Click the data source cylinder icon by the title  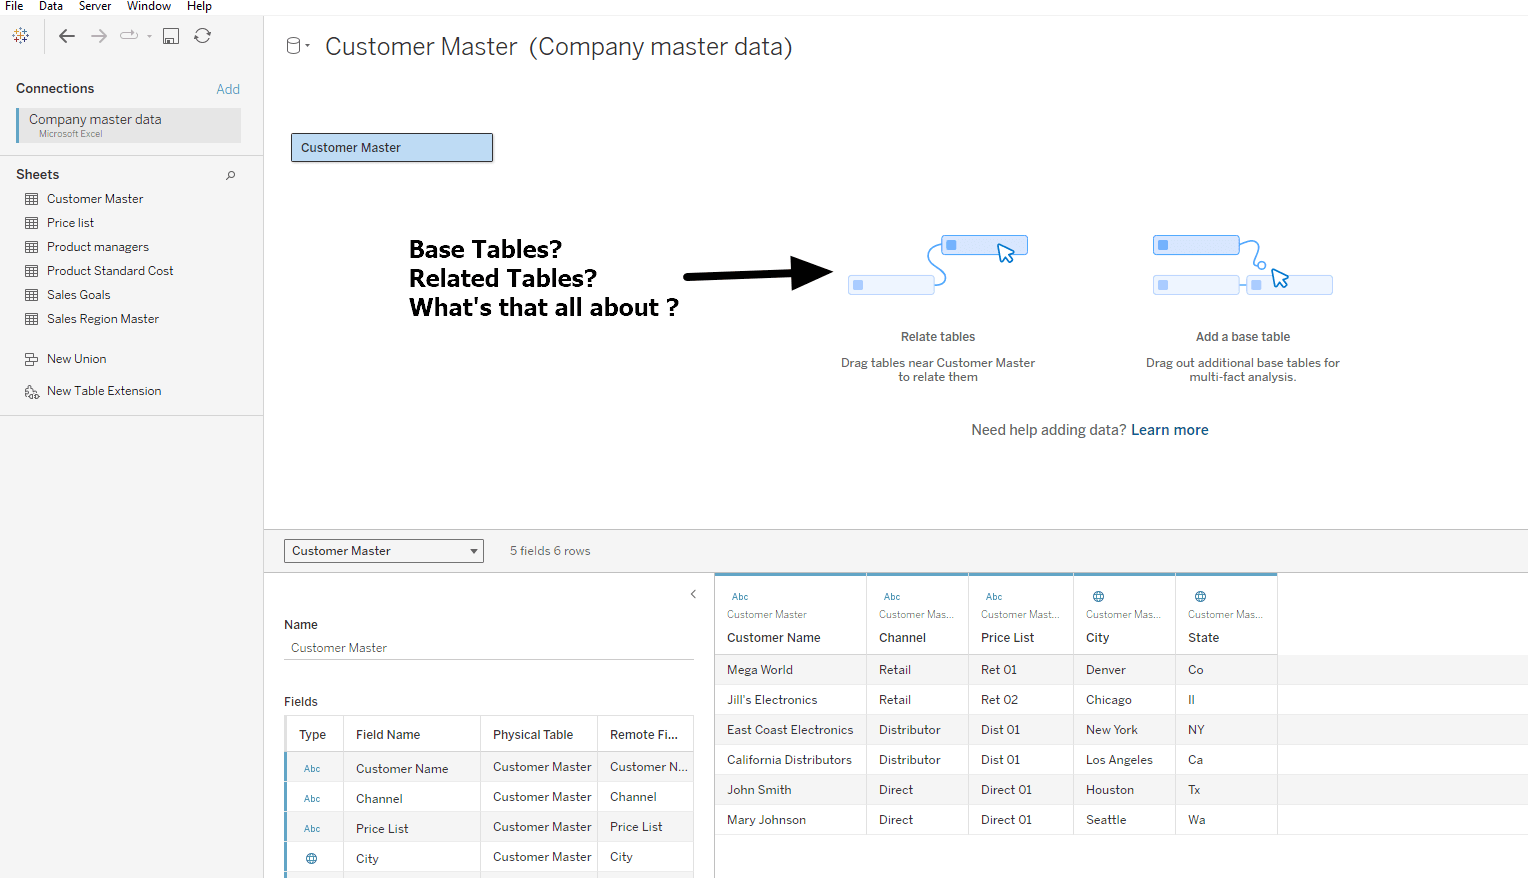coord(294,46)
